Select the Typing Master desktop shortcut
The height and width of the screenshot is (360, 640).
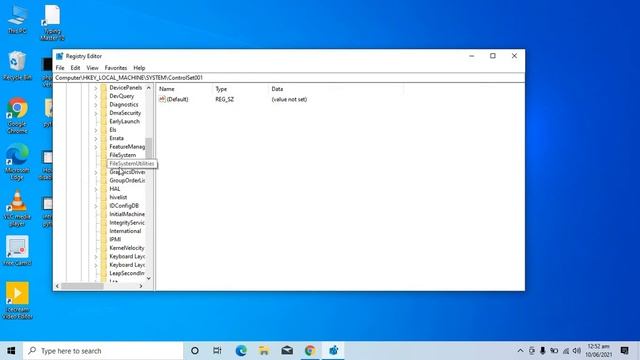(52, 23)
